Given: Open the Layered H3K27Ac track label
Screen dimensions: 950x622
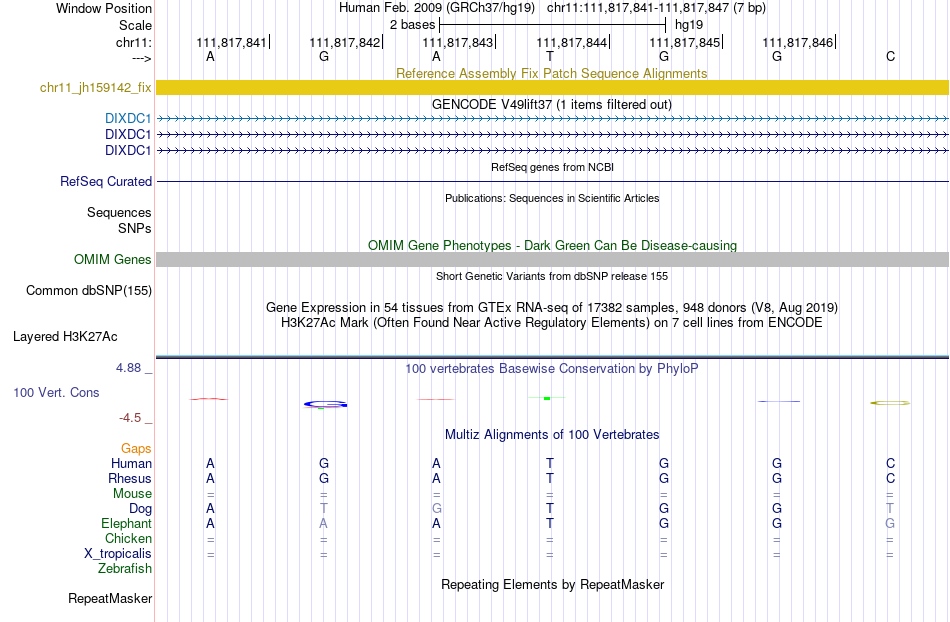Looking at the screenshot, I should pos(65,337).
